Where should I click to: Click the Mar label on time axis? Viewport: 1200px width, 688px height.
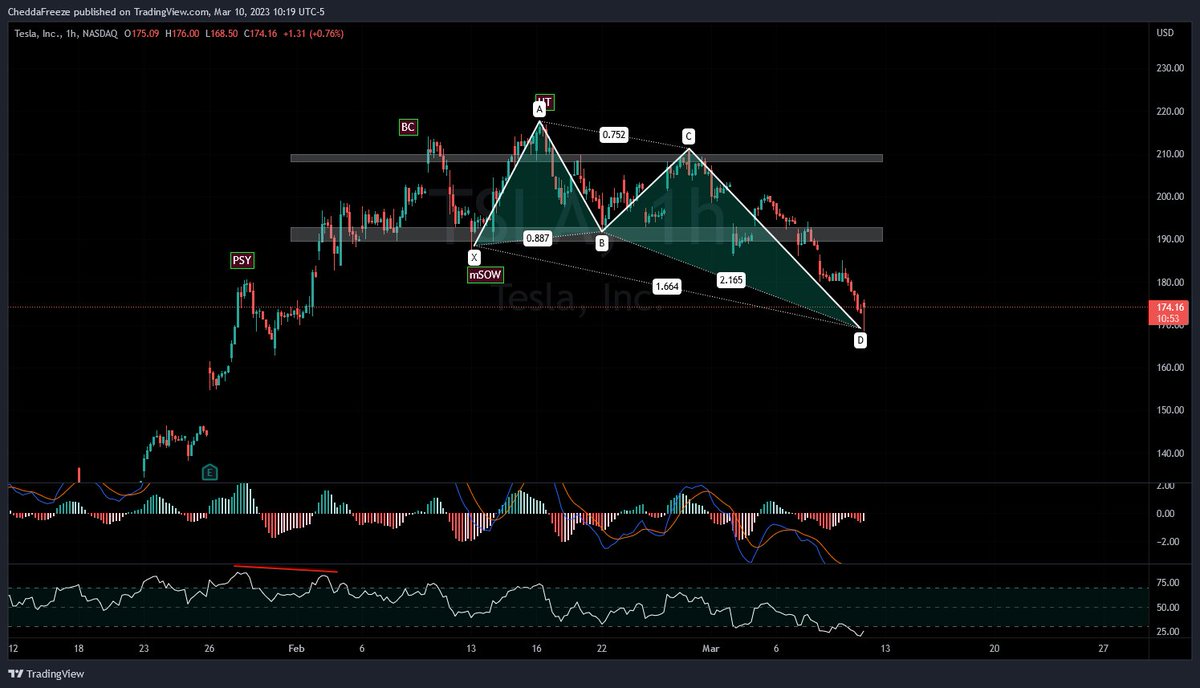tap(710, 649)
